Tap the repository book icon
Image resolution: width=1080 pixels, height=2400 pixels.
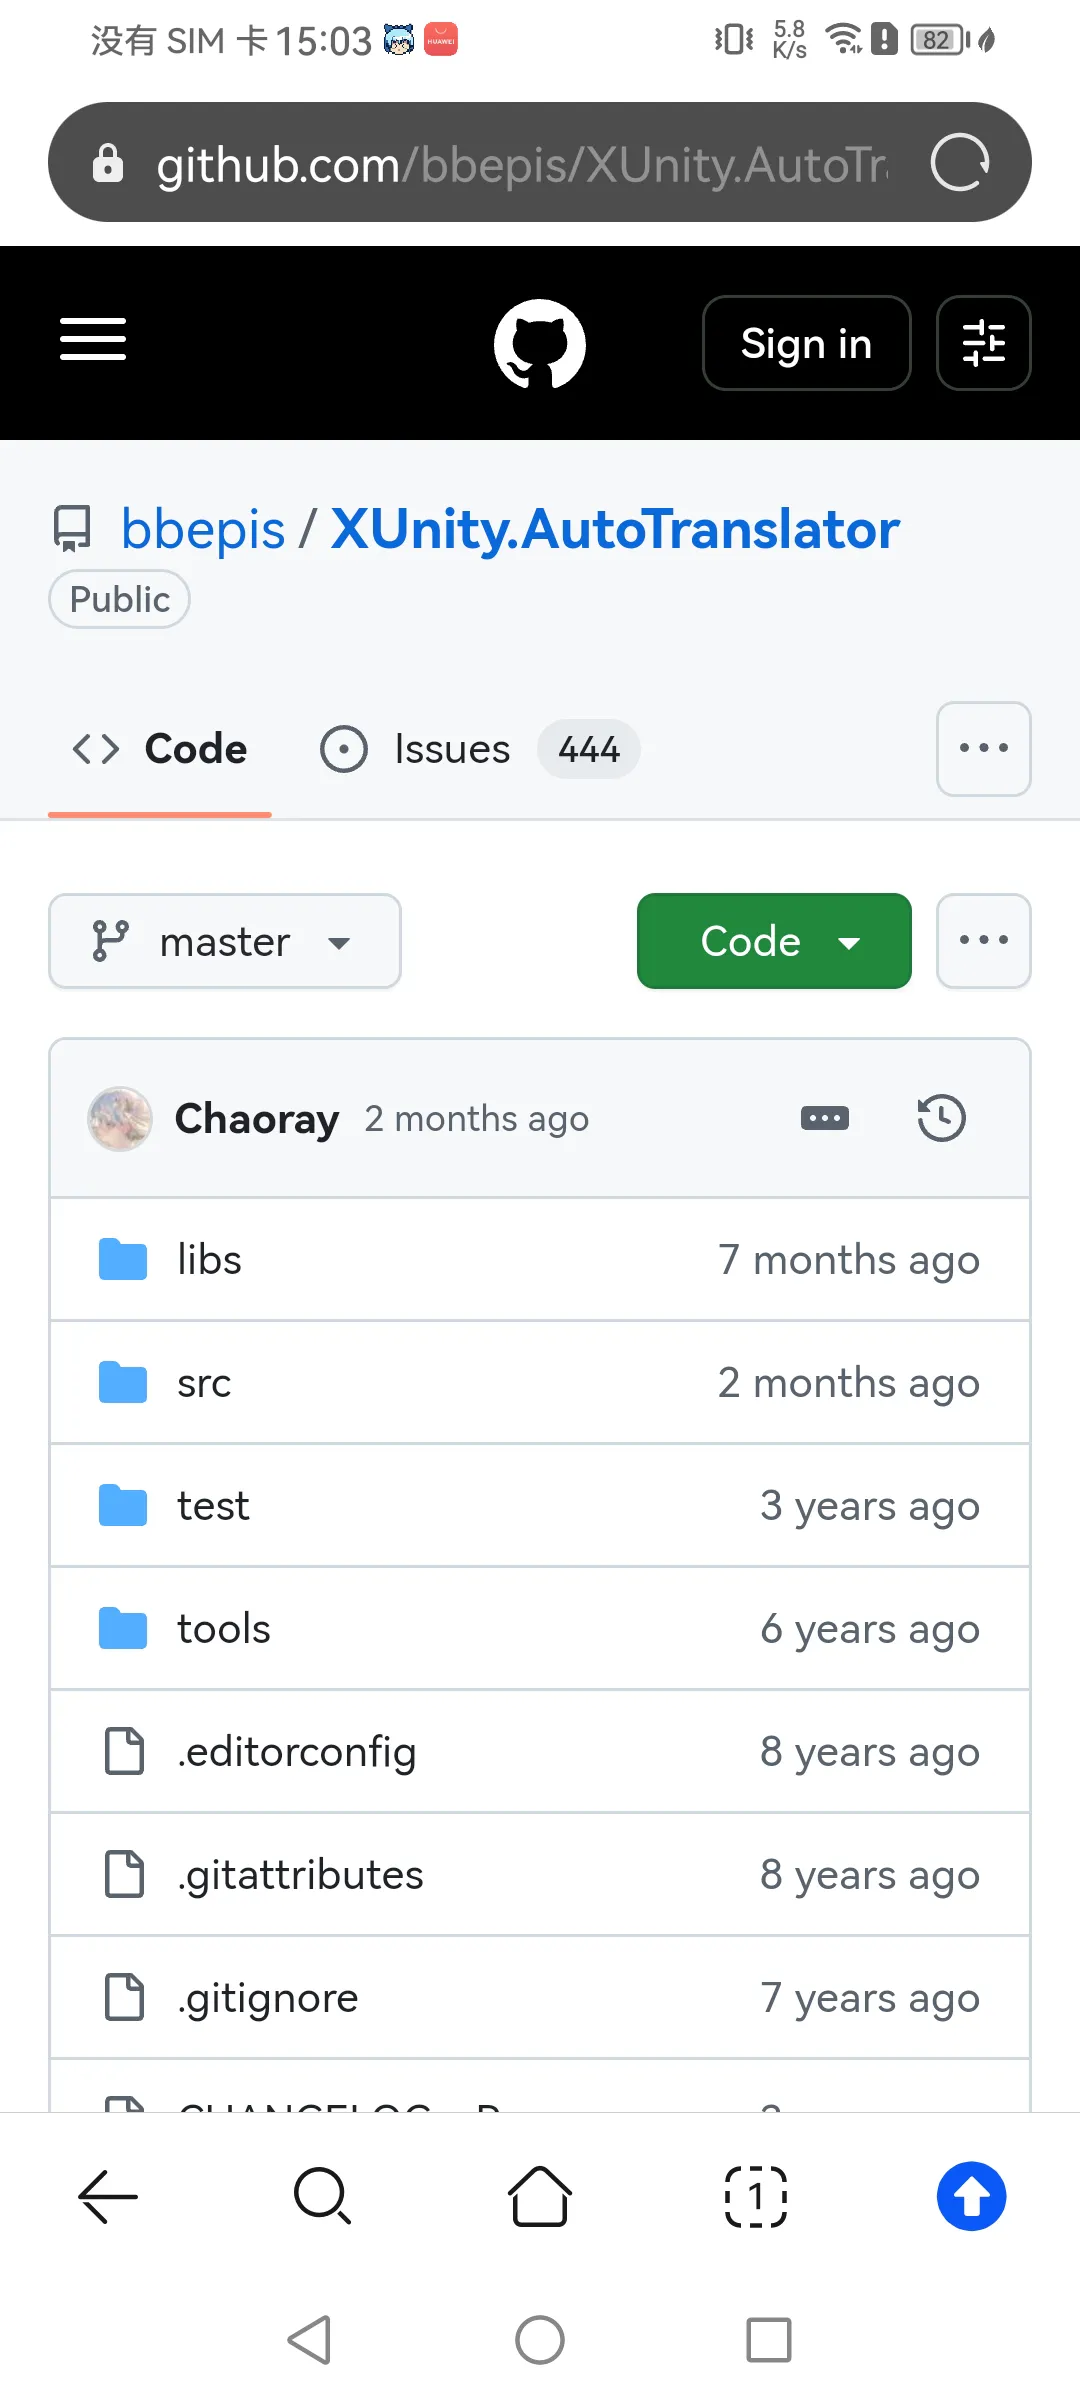72,528
